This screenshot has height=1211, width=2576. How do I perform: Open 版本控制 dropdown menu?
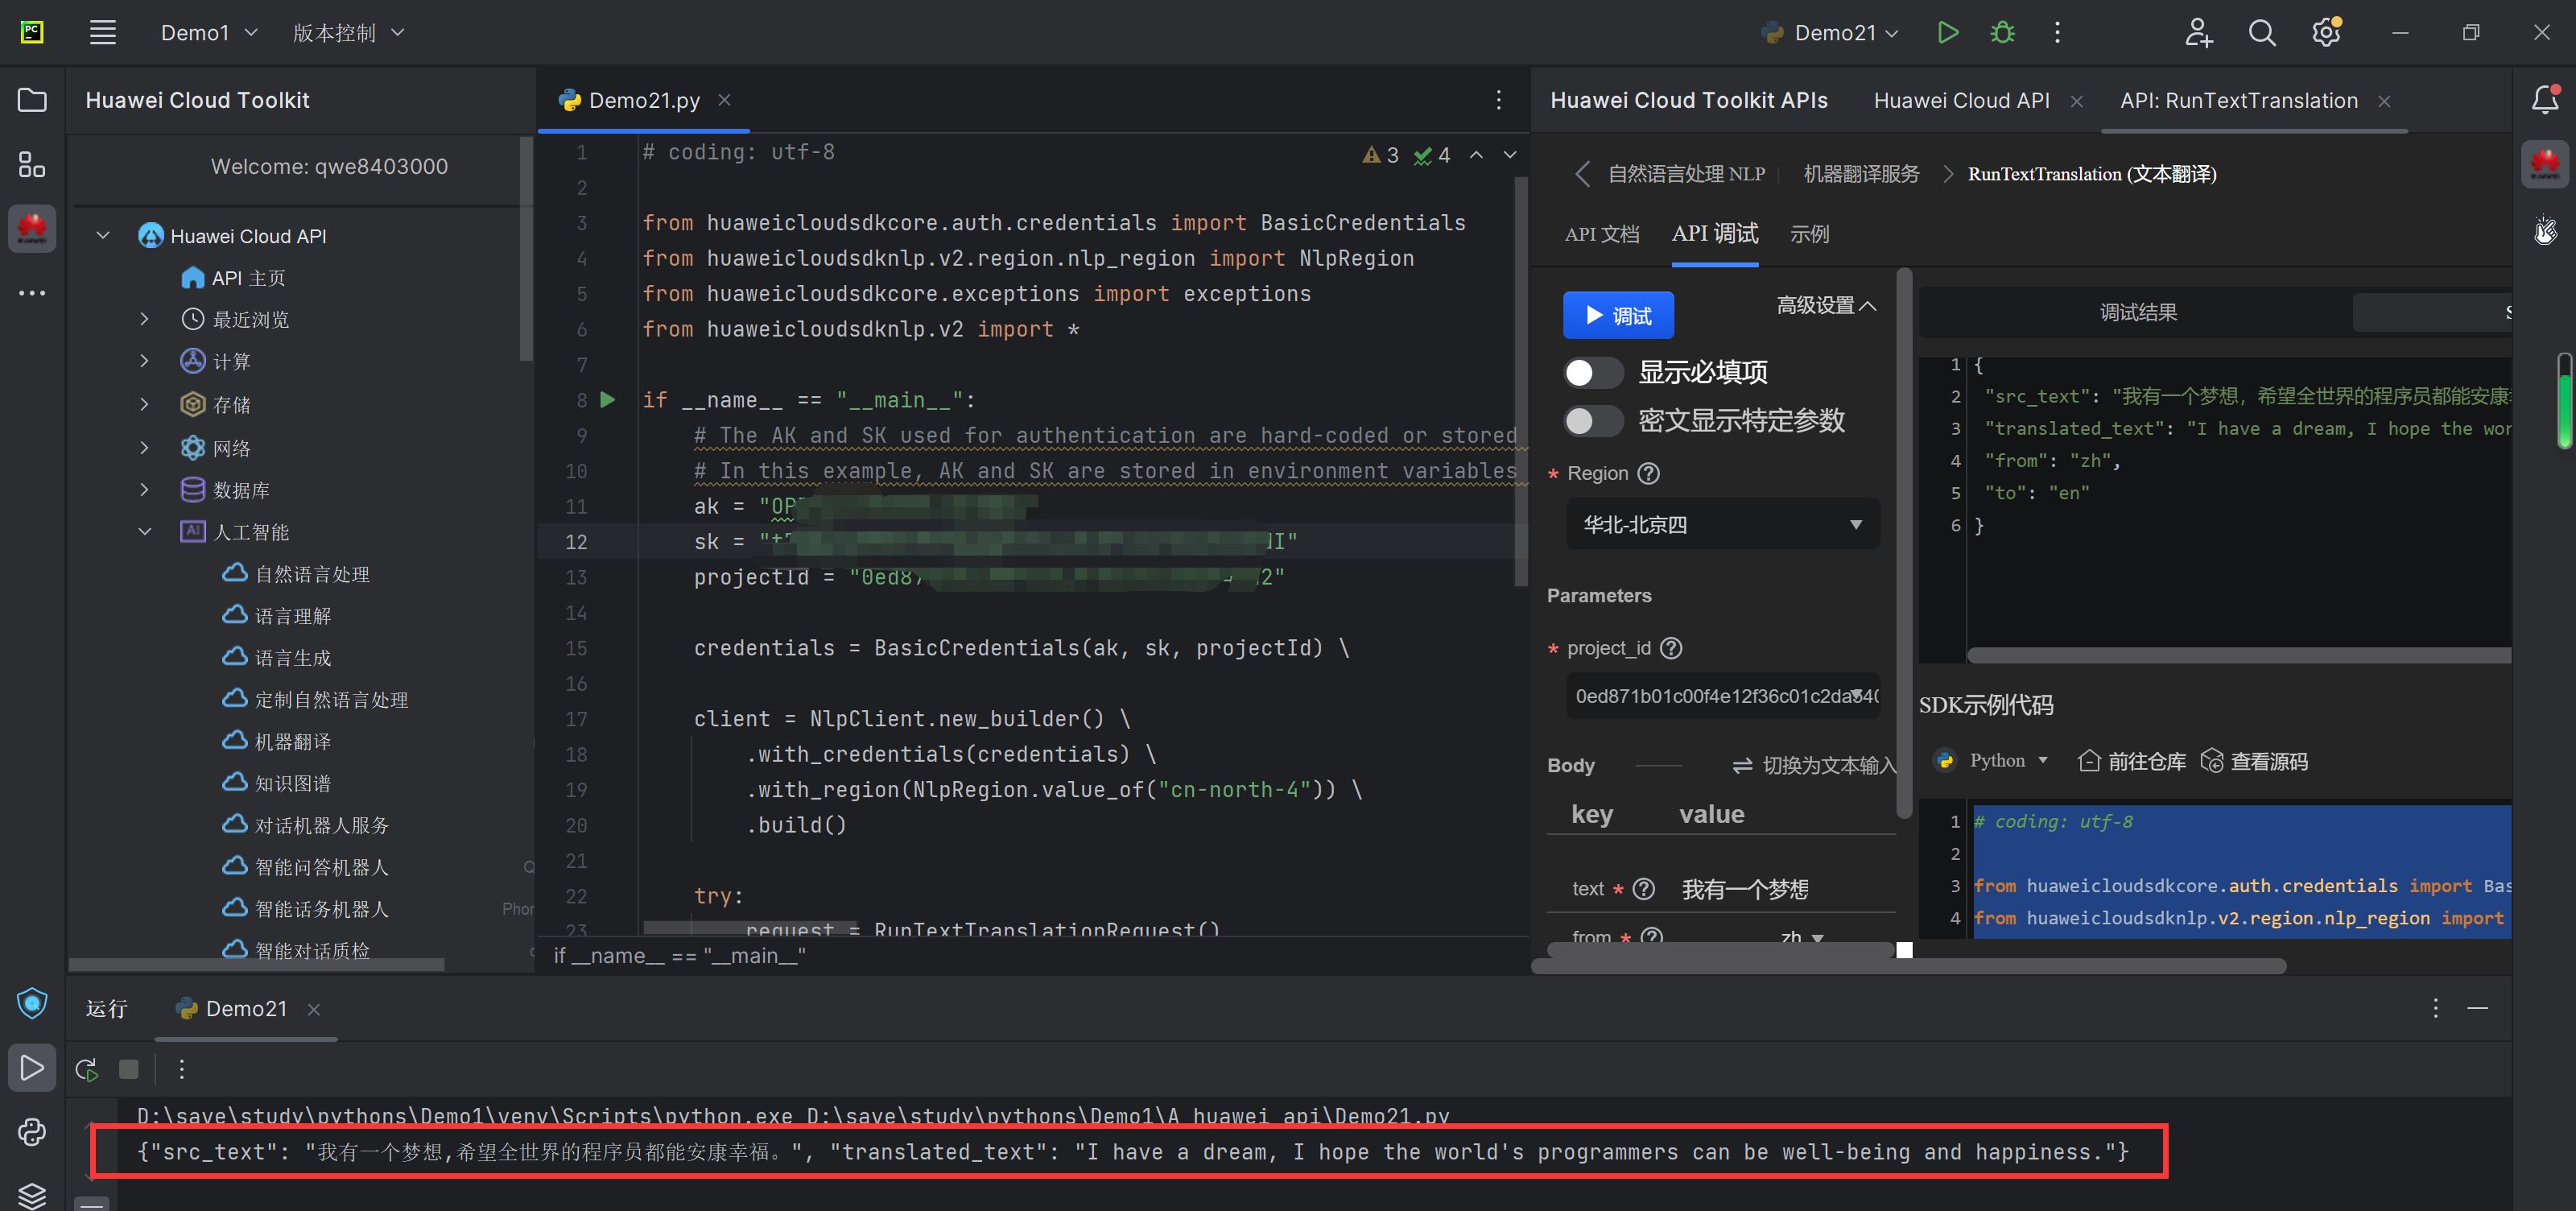(x=348, y=33)
